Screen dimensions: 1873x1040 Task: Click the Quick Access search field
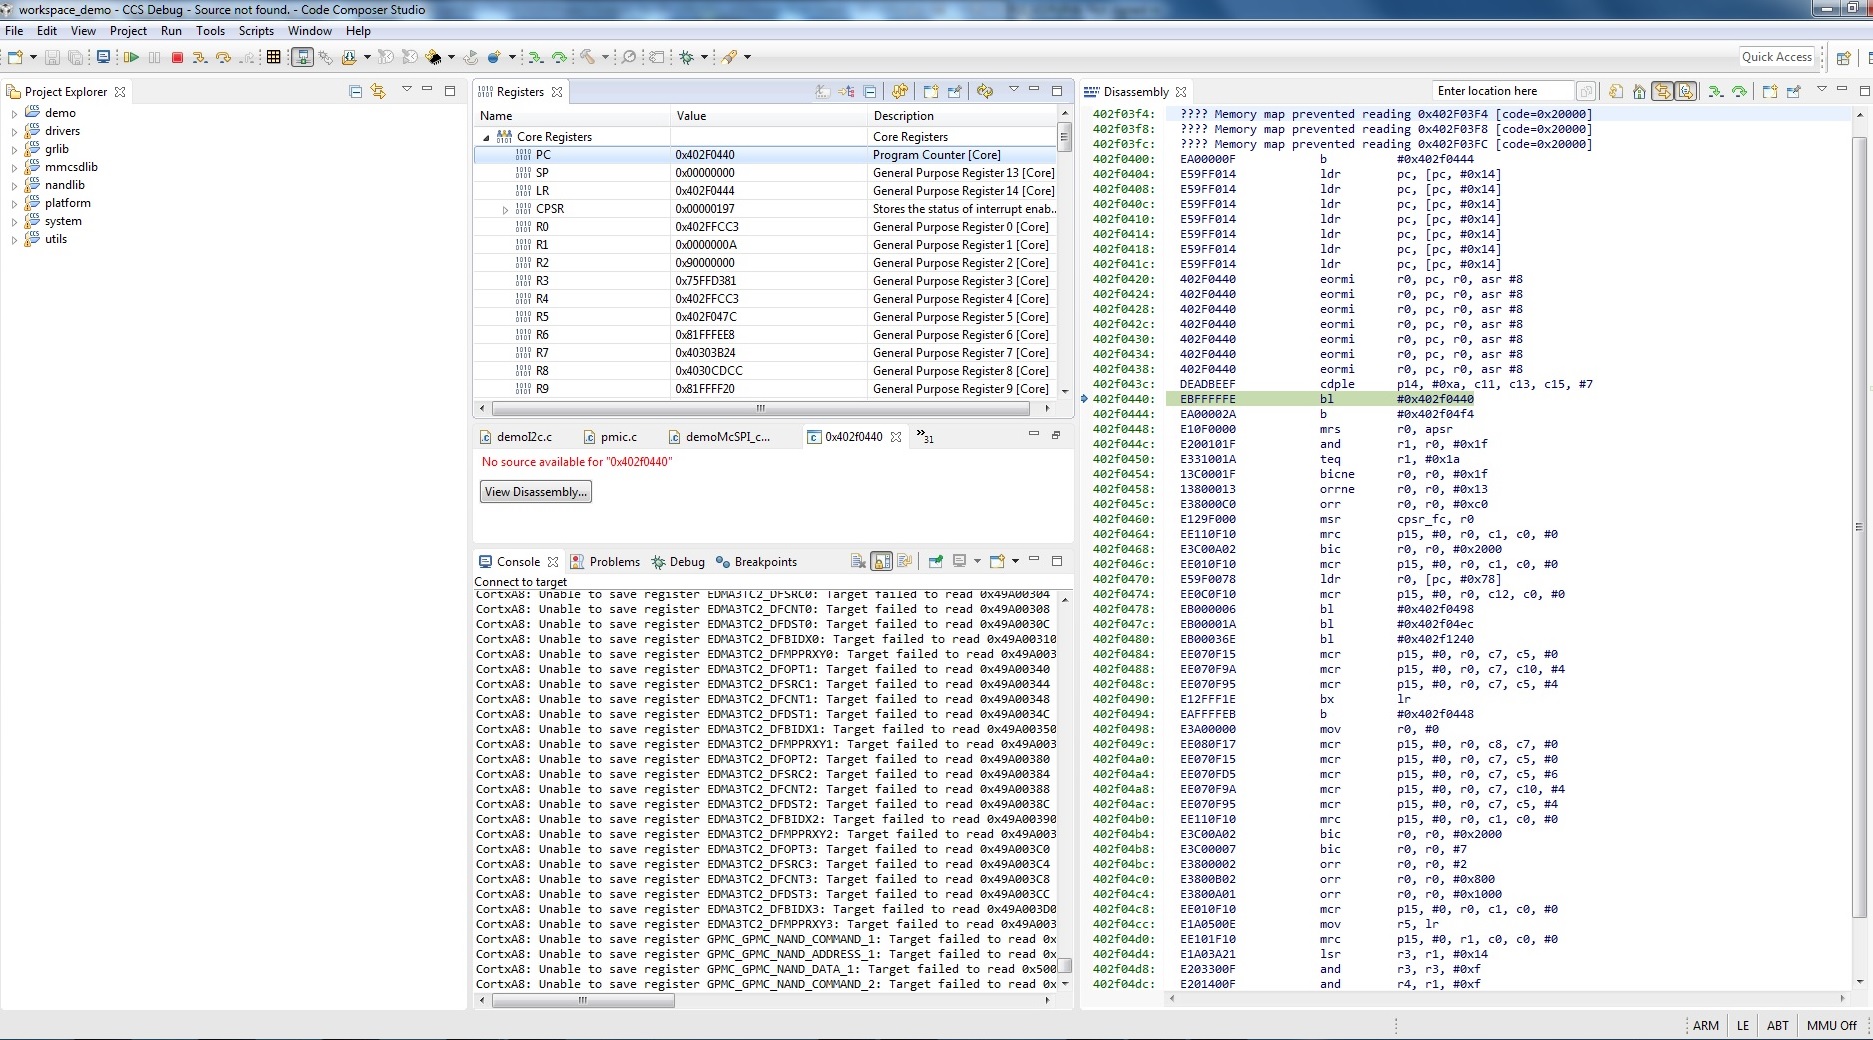(x=1777, y=57)
